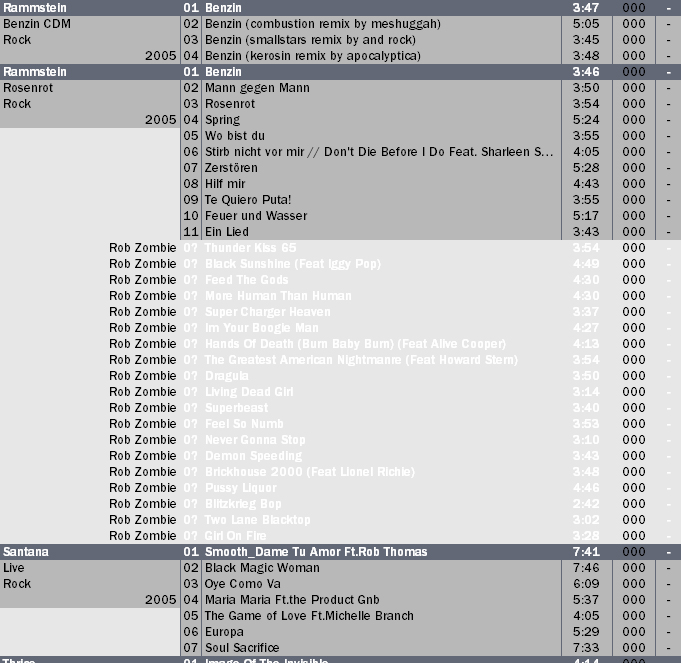Click duration 5:24 of Spring
Viewport: 681px width, 663px height.
pyautogui.click(x=586, y=120)
